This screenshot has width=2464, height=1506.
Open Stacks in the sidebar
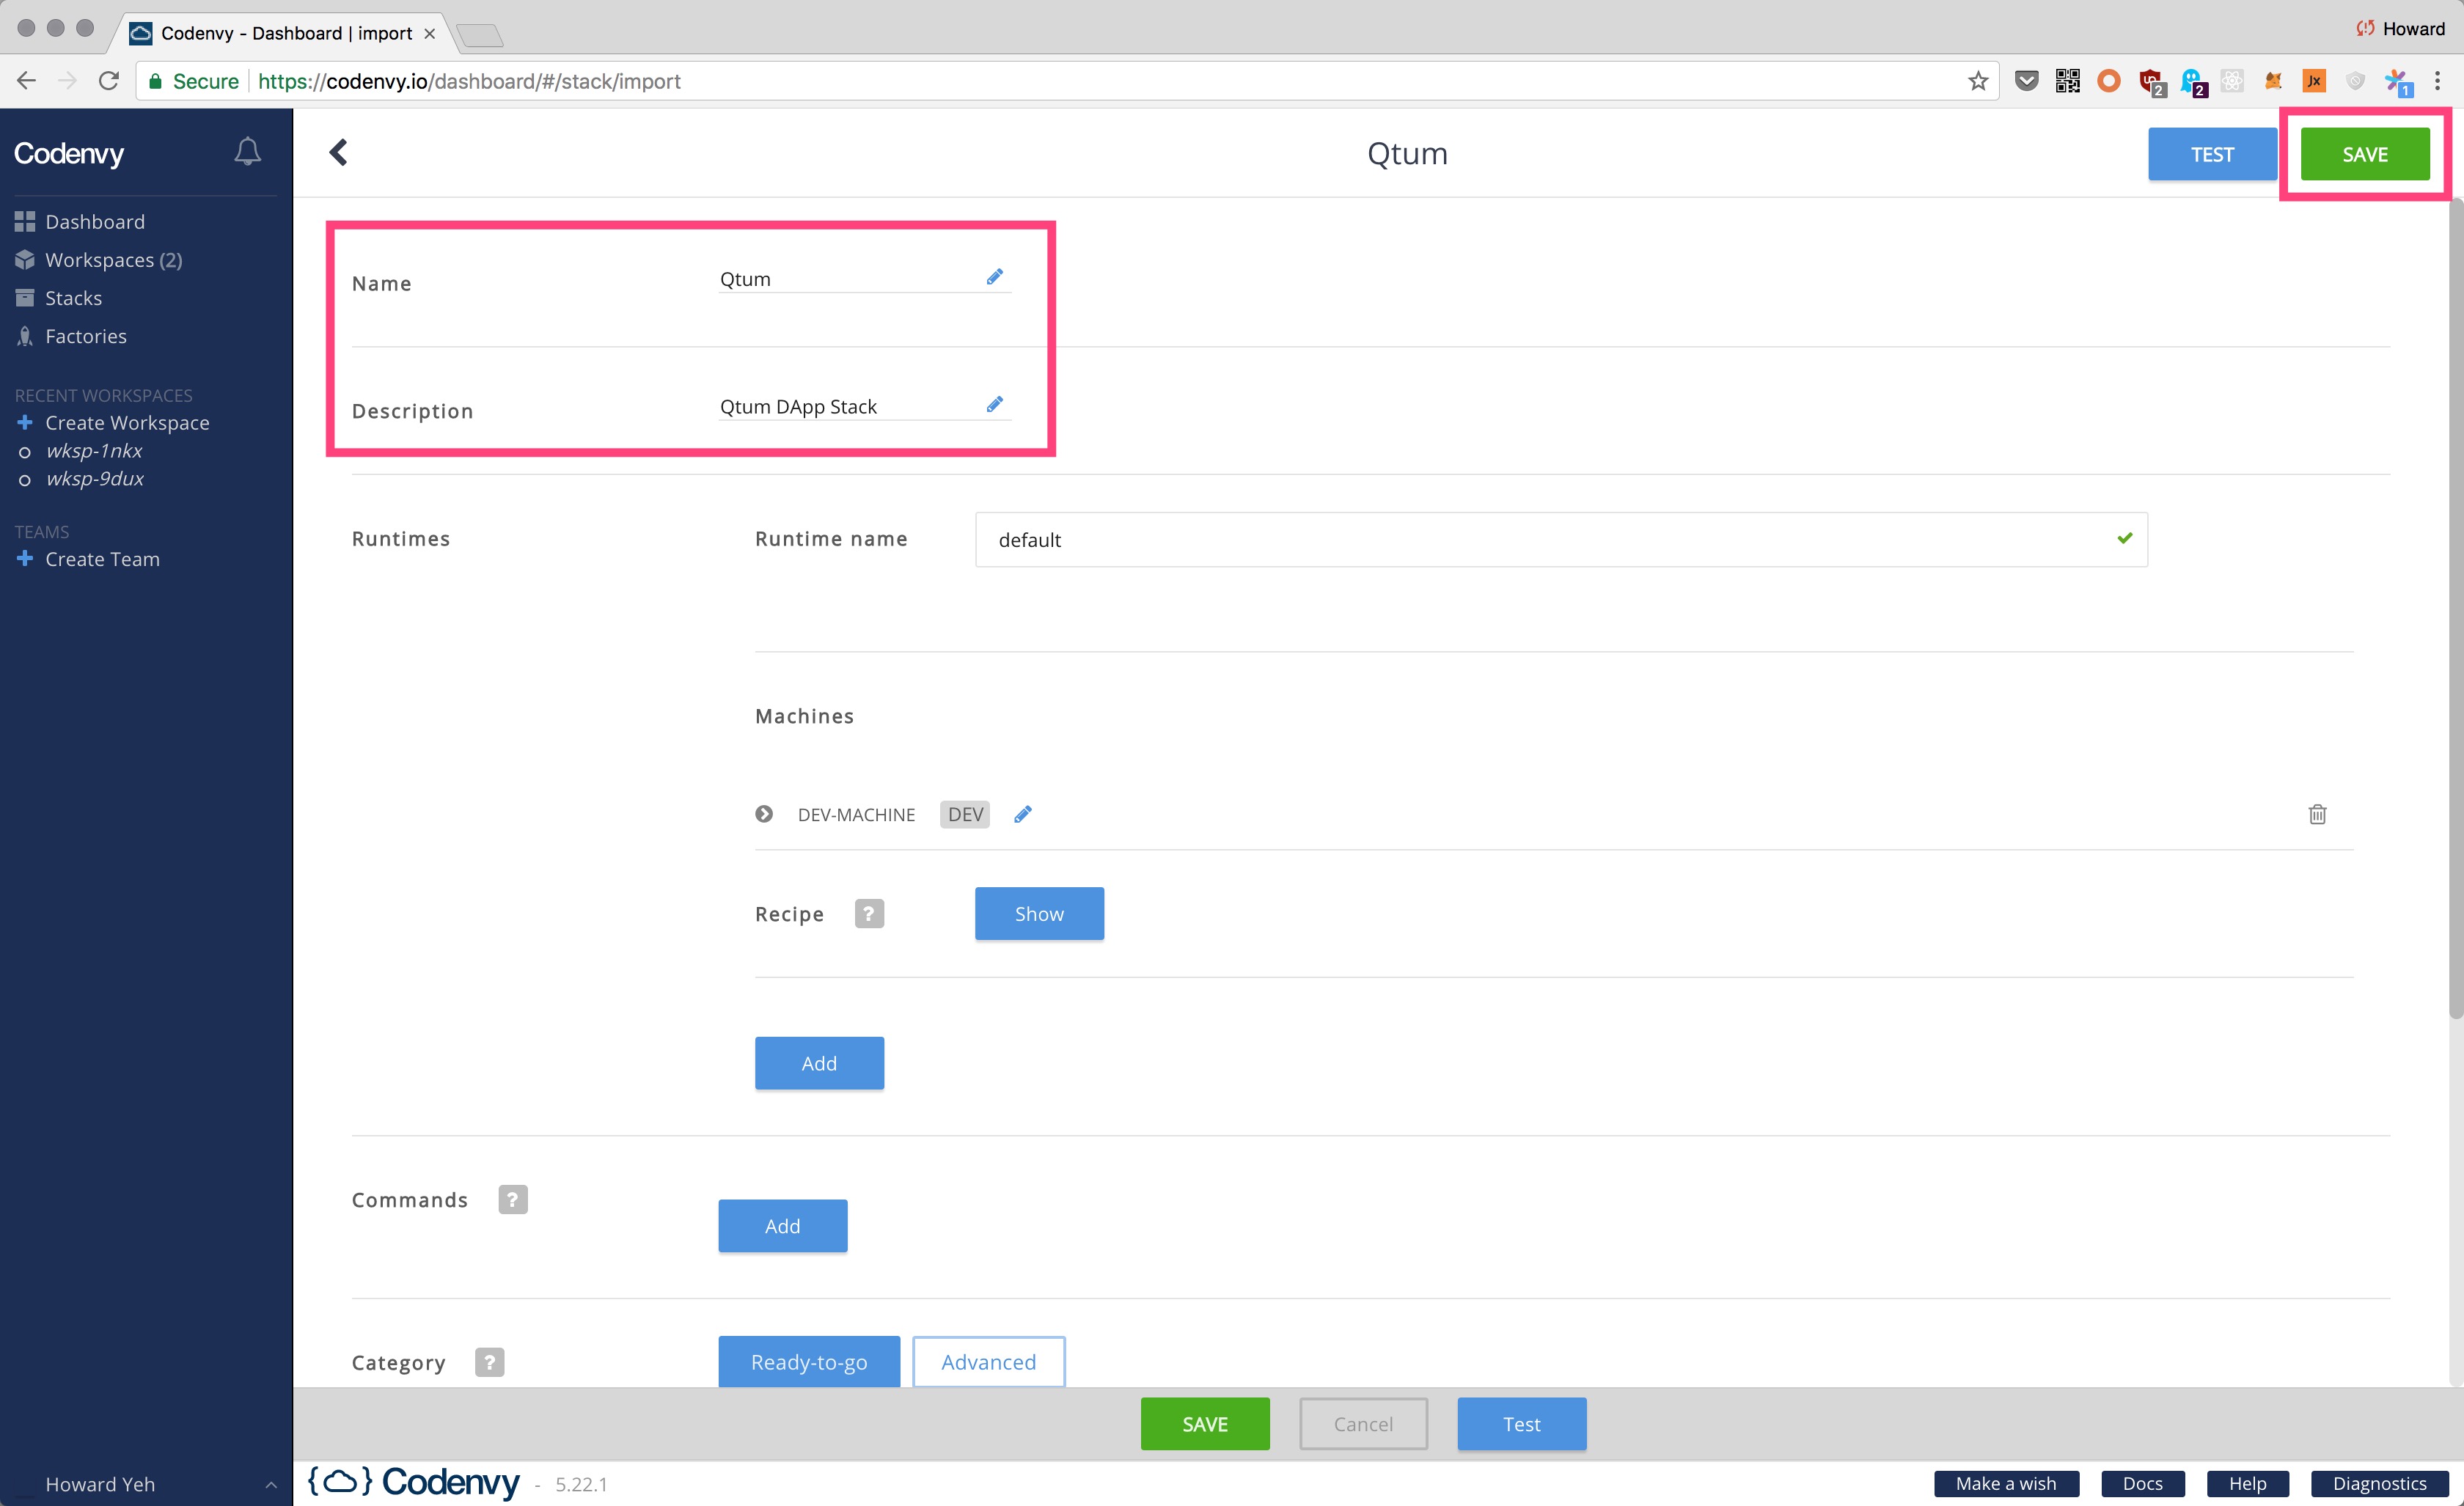(74, 298)
